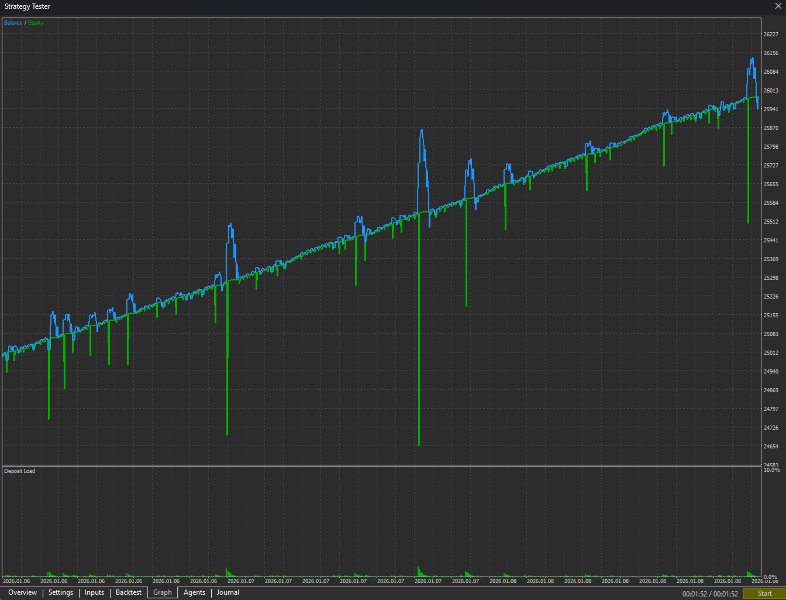
Task: Click the 25584 axis value
Action: [771, 203]
